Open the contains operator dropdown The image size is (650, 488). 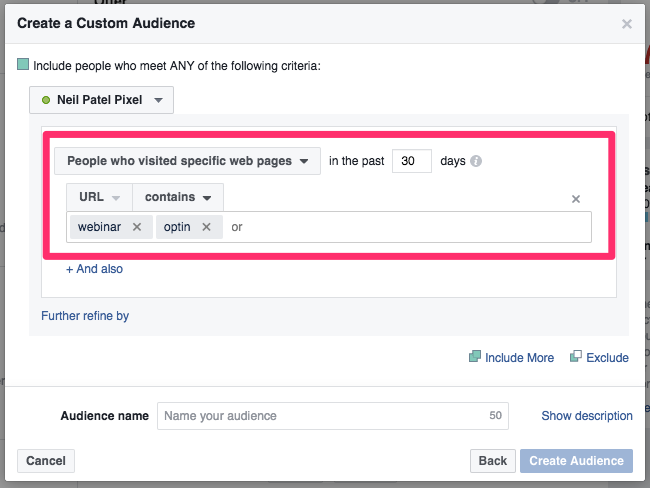point(177,197)
